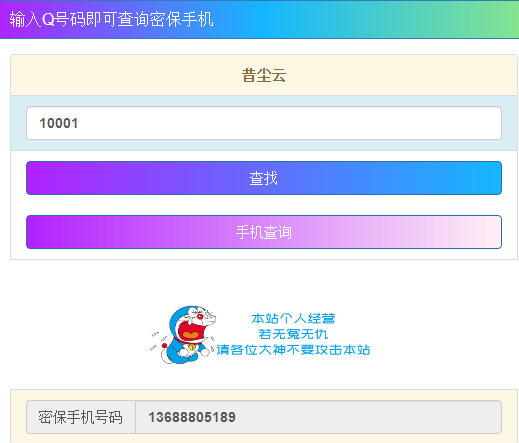Click the 密保手机号码 result value field

click(x=318, y=417)
